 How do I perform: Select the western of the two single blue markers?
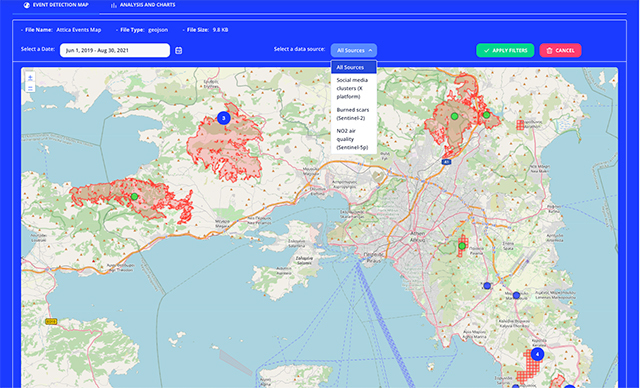click(x=487, y=286)
